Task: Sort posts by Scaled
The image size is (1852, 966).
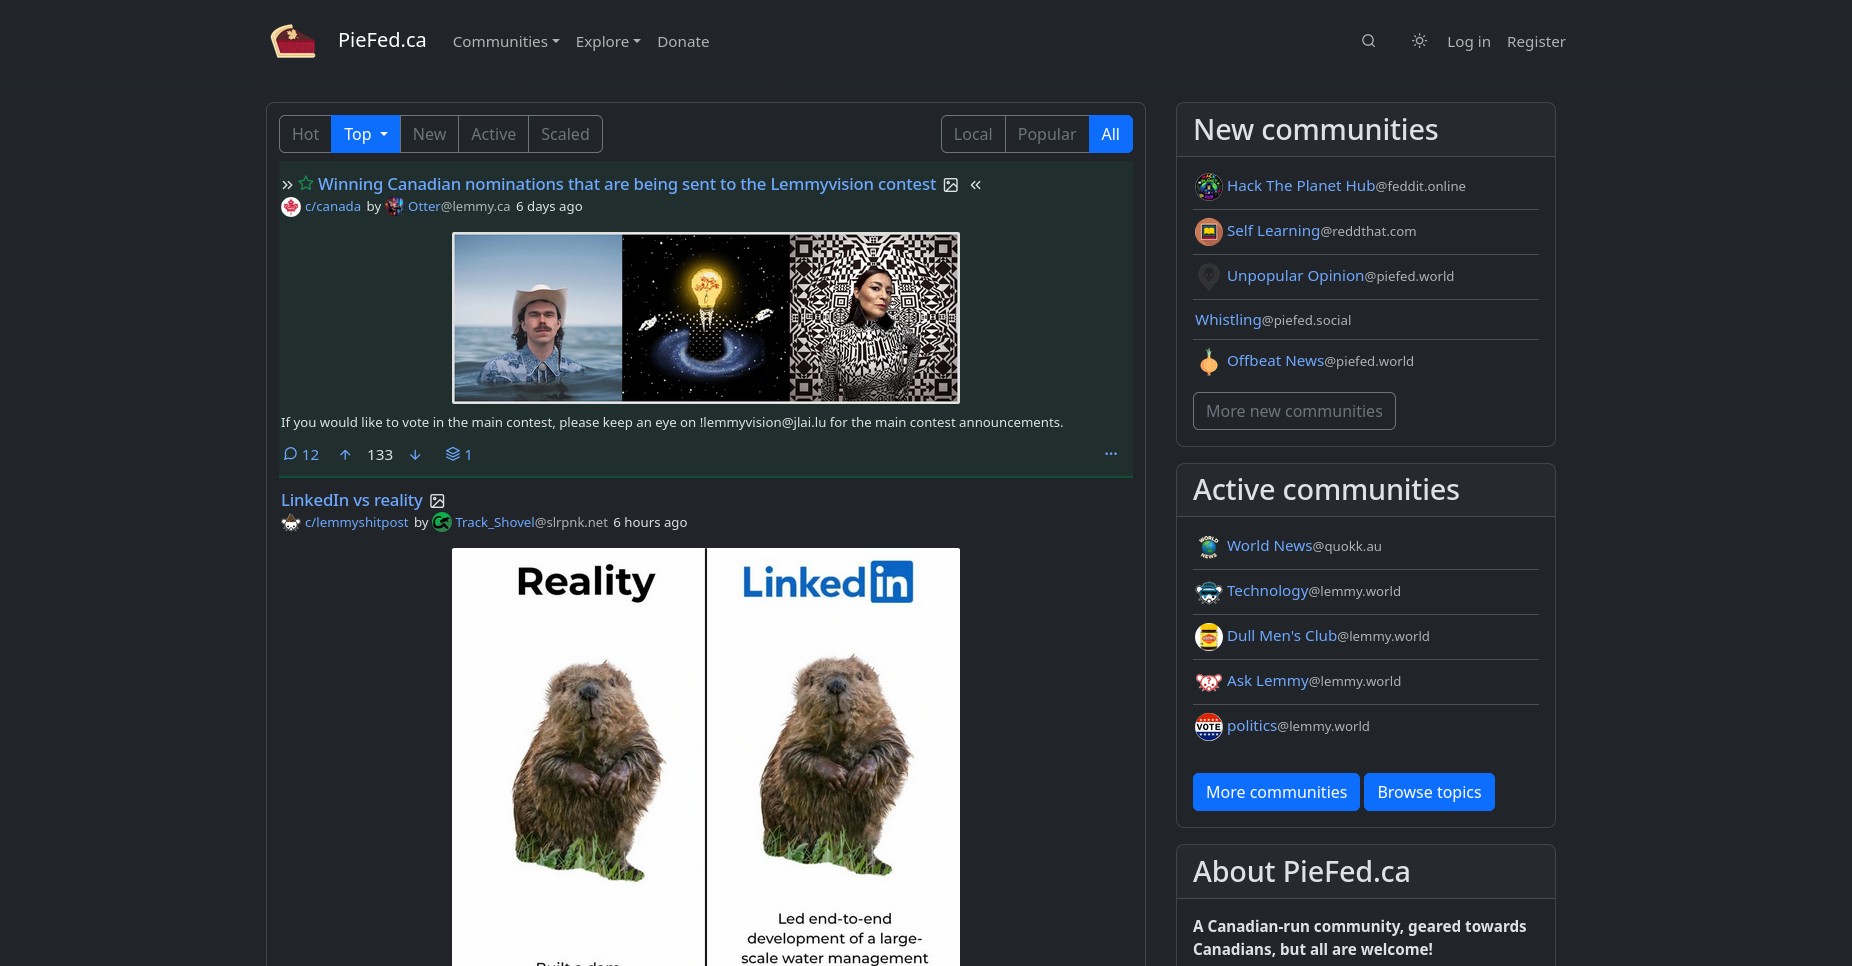Action: coord(565,134)
